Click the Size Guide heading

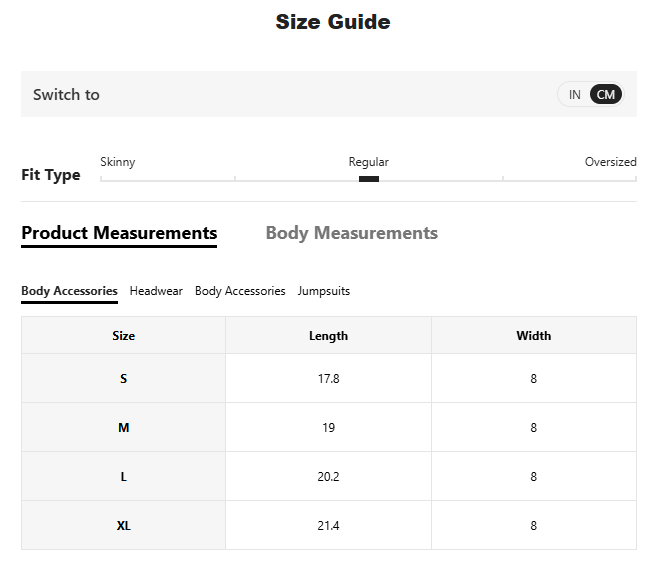332,22
